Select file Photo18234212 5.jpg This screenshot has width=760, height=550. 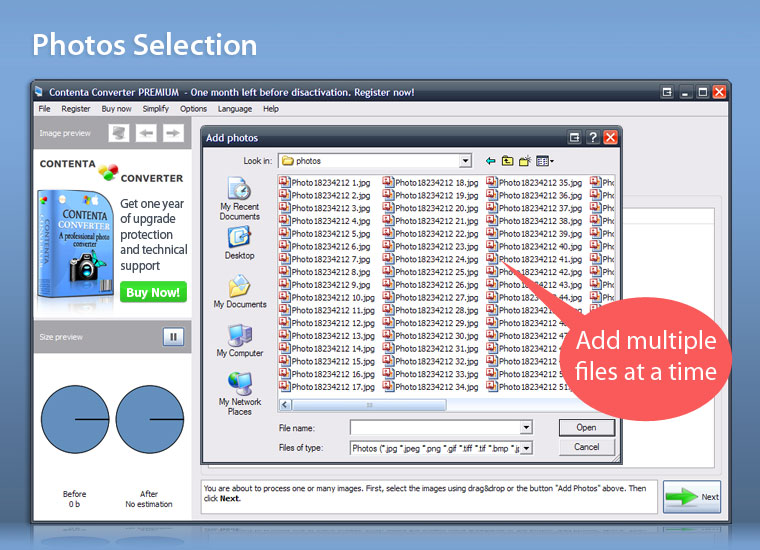325,234
